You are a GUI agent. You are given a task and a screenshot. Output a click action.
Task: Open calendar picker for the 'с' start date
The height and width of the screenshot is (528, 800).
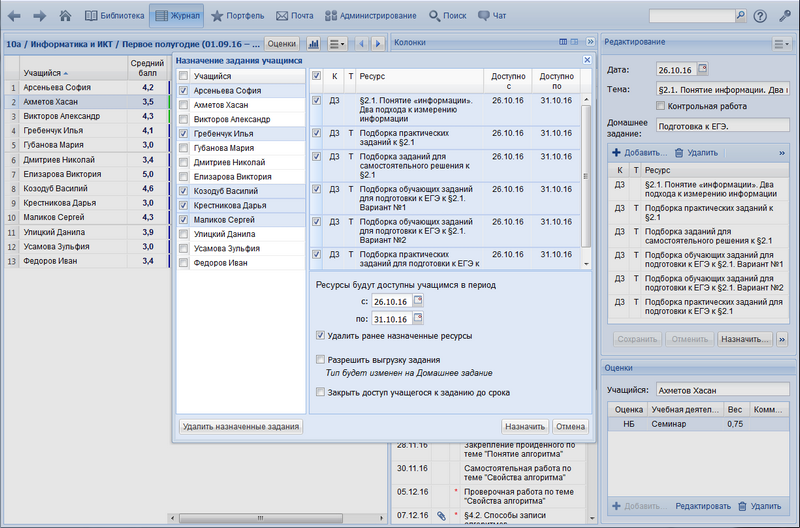[x=419, y=301]
